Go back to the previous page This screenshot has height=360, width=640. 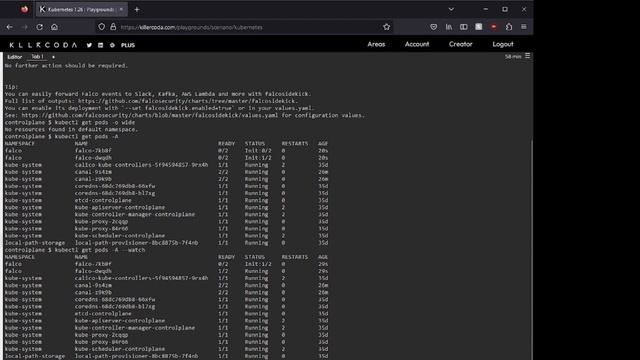point(9,27)
